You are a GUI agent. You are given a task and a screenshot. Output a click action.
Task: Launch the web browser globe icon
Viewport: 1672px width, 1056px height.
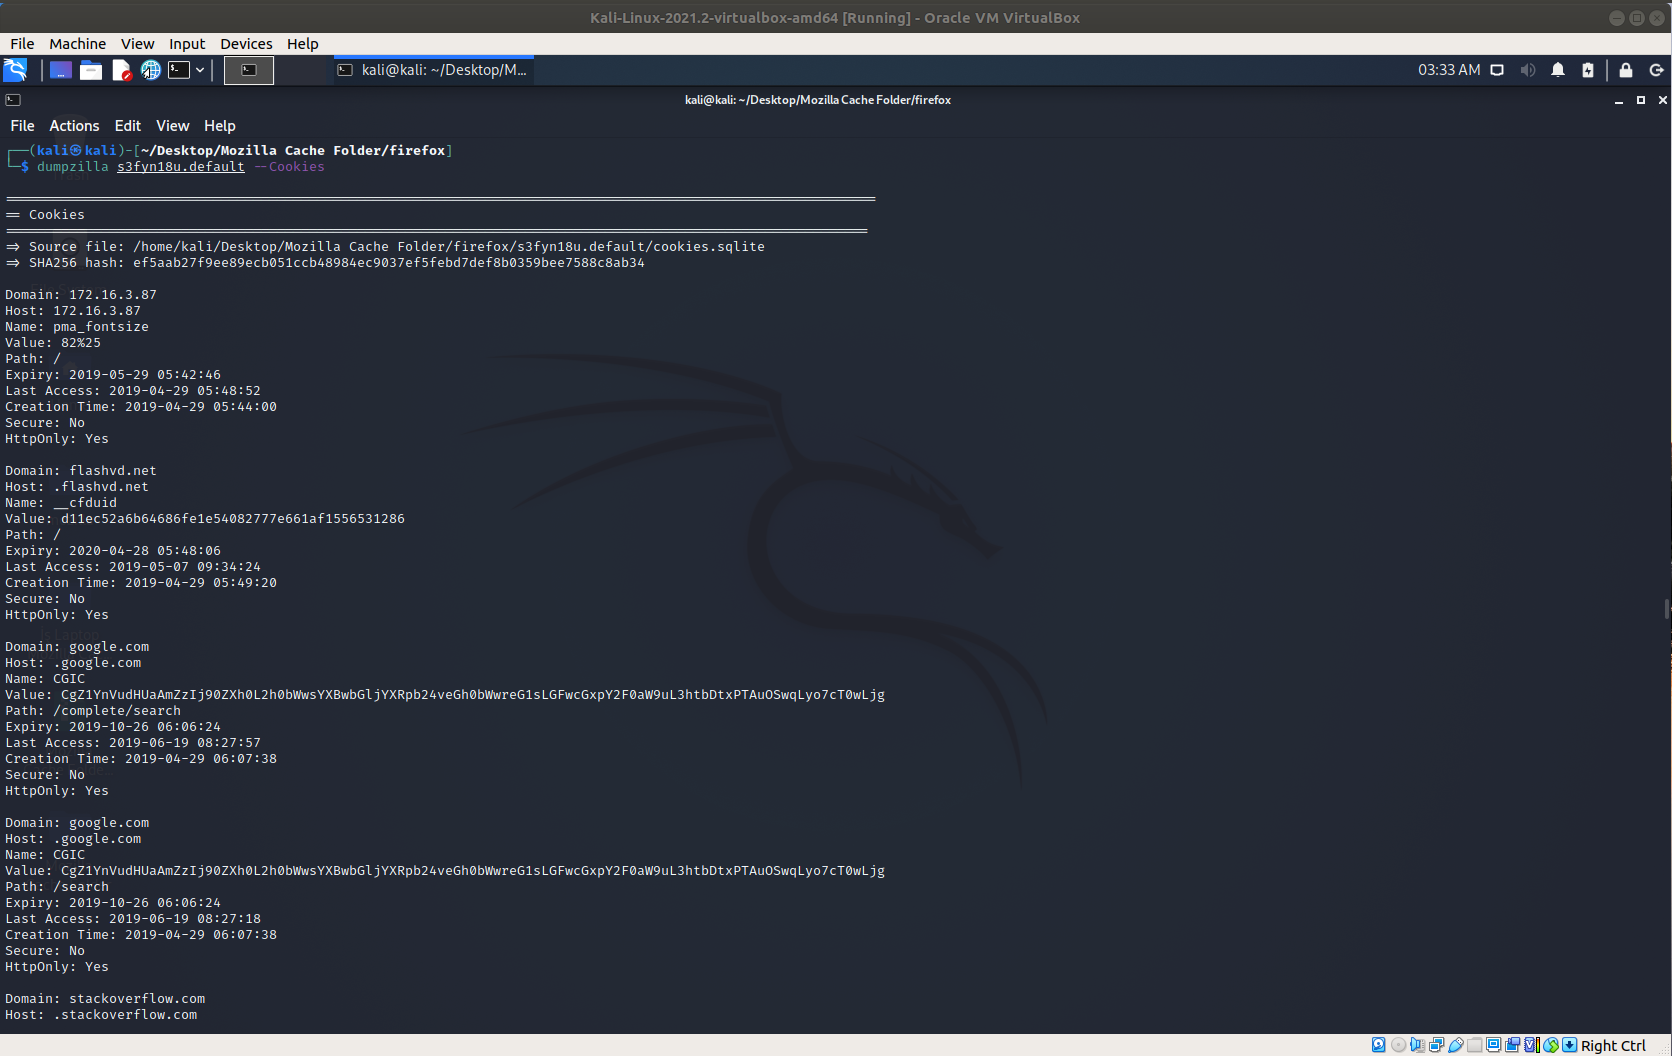point(150,70)
